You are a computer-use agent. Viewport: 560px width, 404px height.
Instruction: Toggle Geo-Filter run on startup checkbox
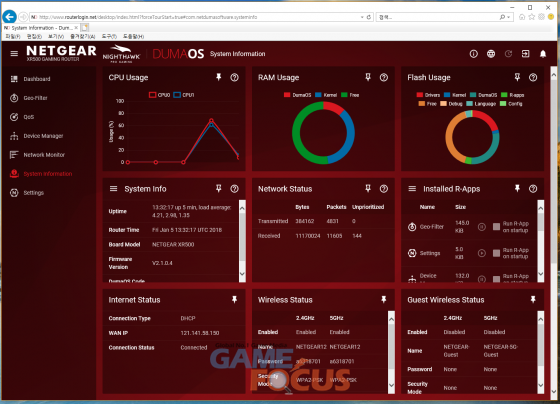tap(496, 227)
